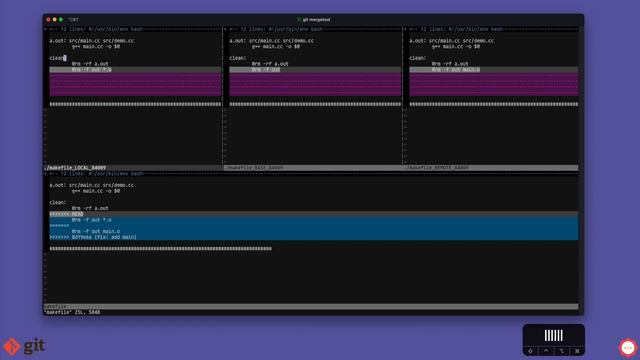
Task: Place cursor on "clean:" in merged pane
Action: (x=58, y=202)
